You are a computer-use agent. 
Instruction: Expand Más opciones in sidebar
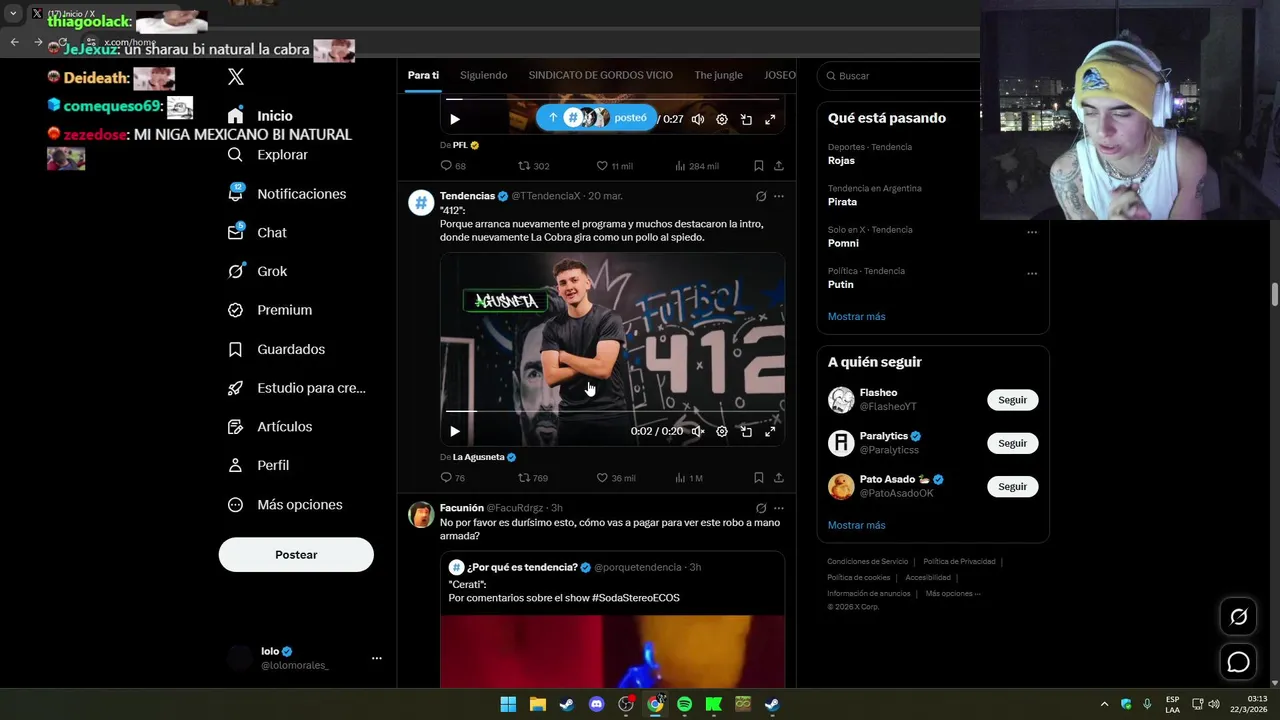285,505
